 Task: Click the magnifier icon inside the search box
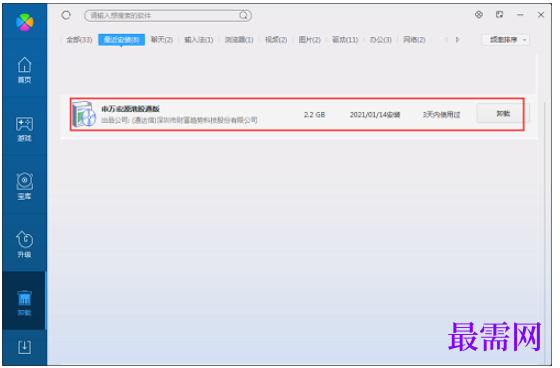tap(244, 15)
